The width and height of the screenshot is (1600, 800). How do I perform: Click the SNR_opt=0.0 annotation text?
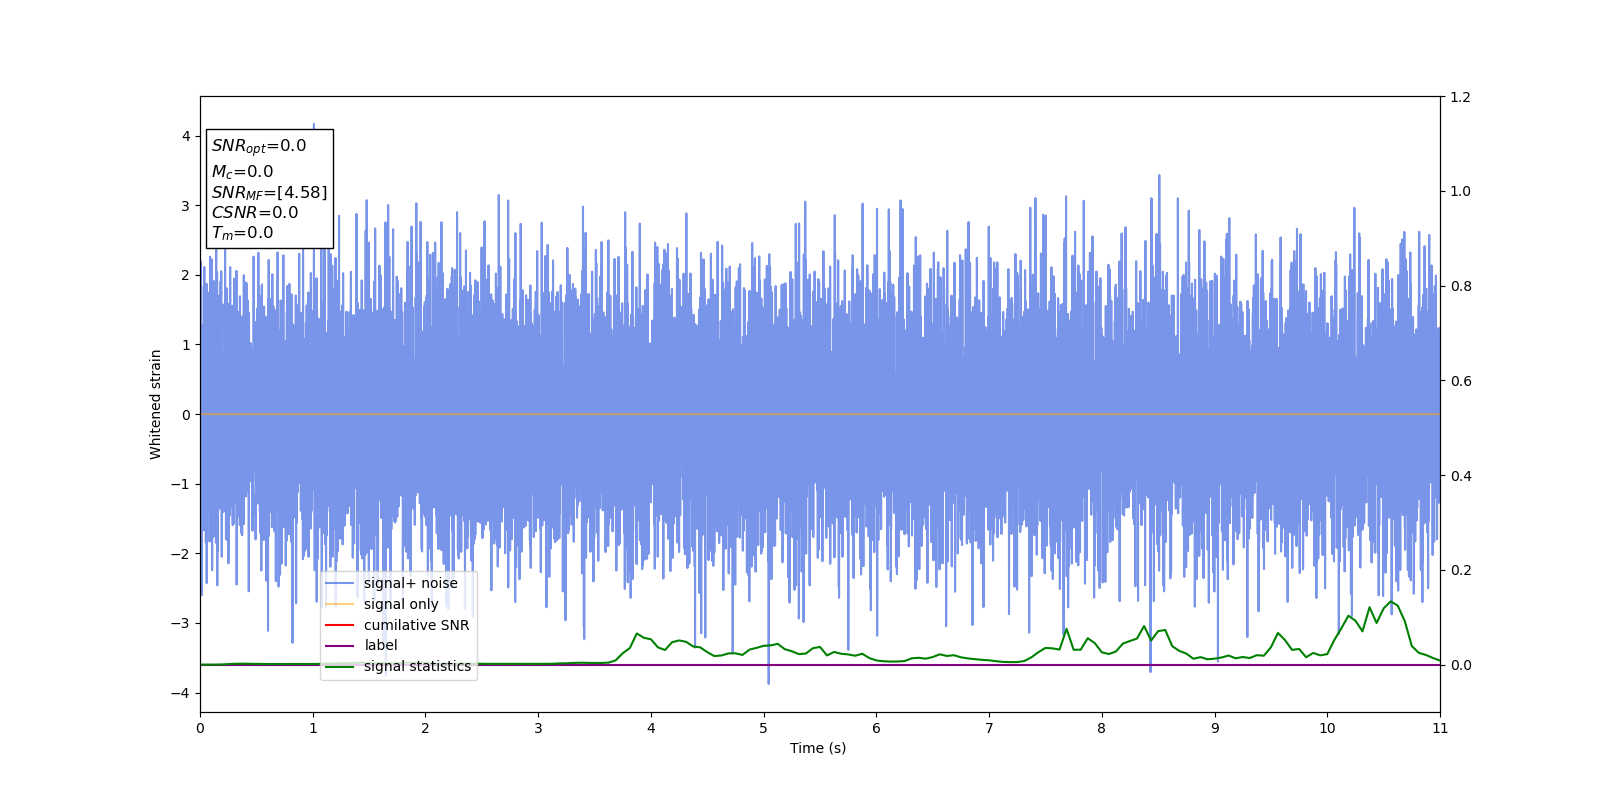[259, 146]
